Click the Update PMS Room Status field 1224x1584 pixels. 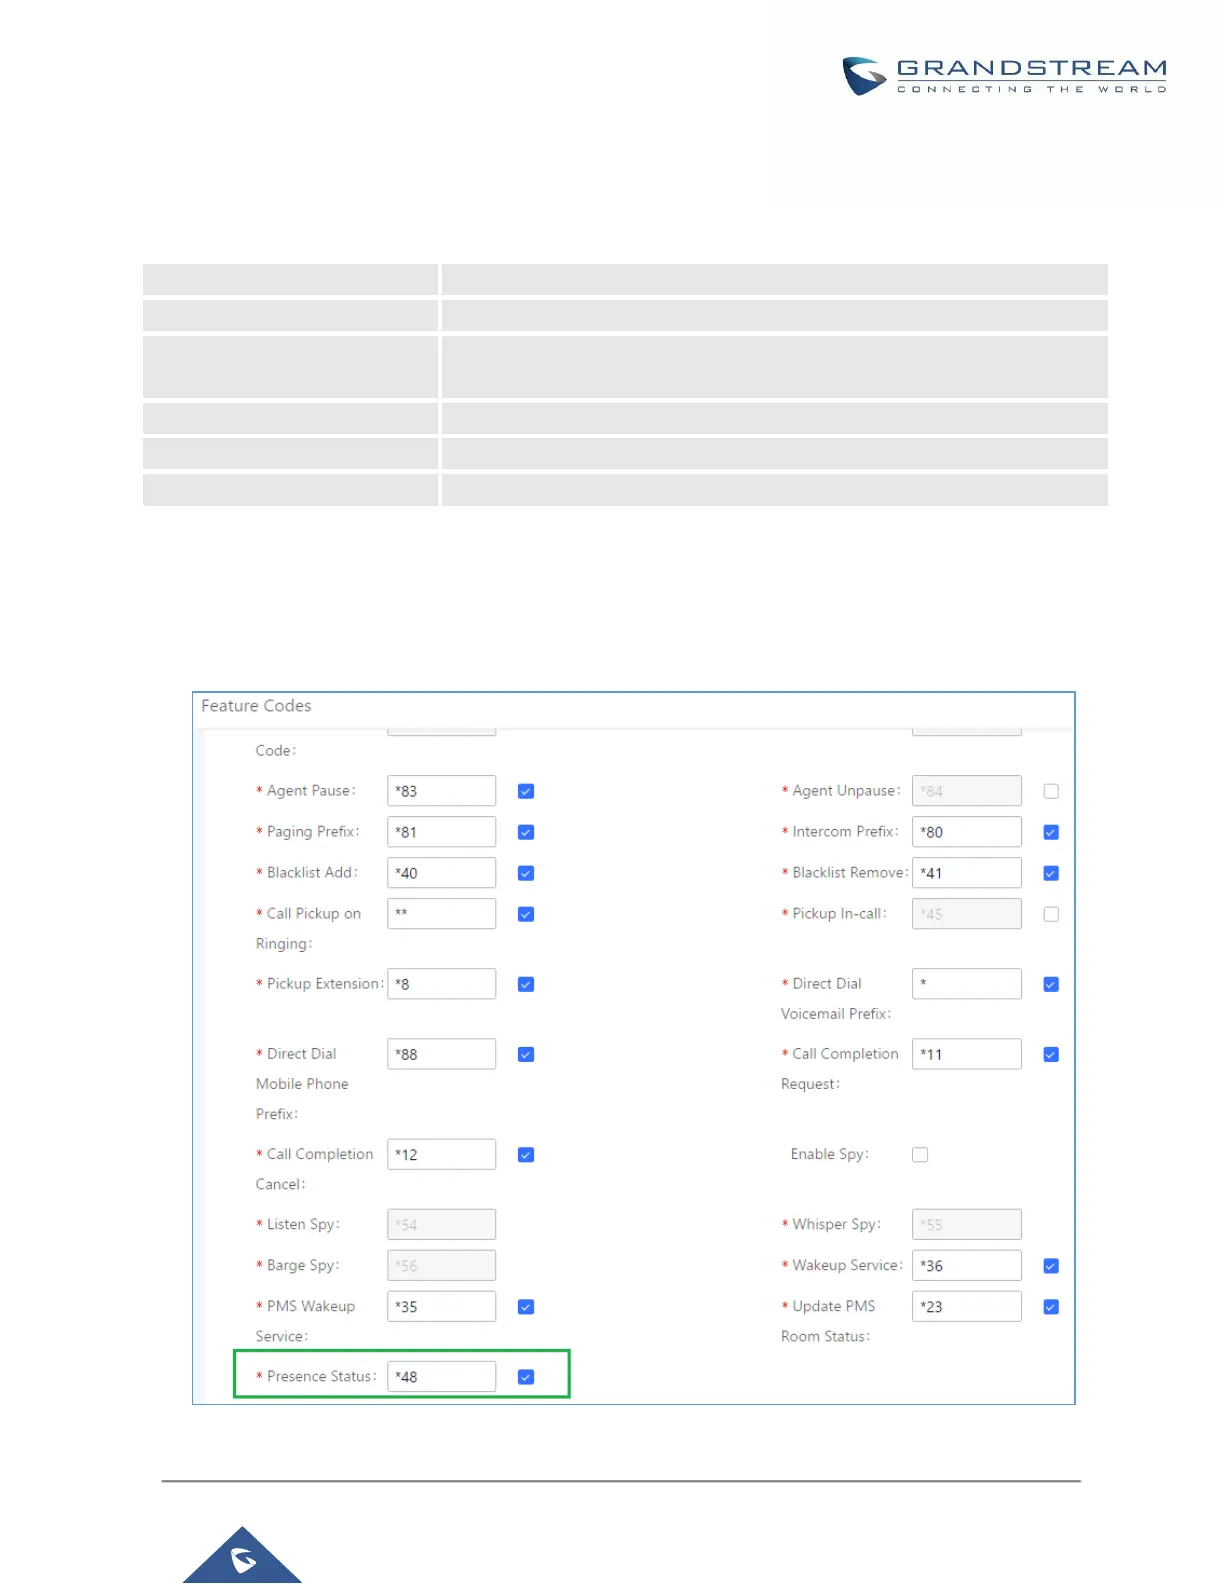(x=967, y=1306)
